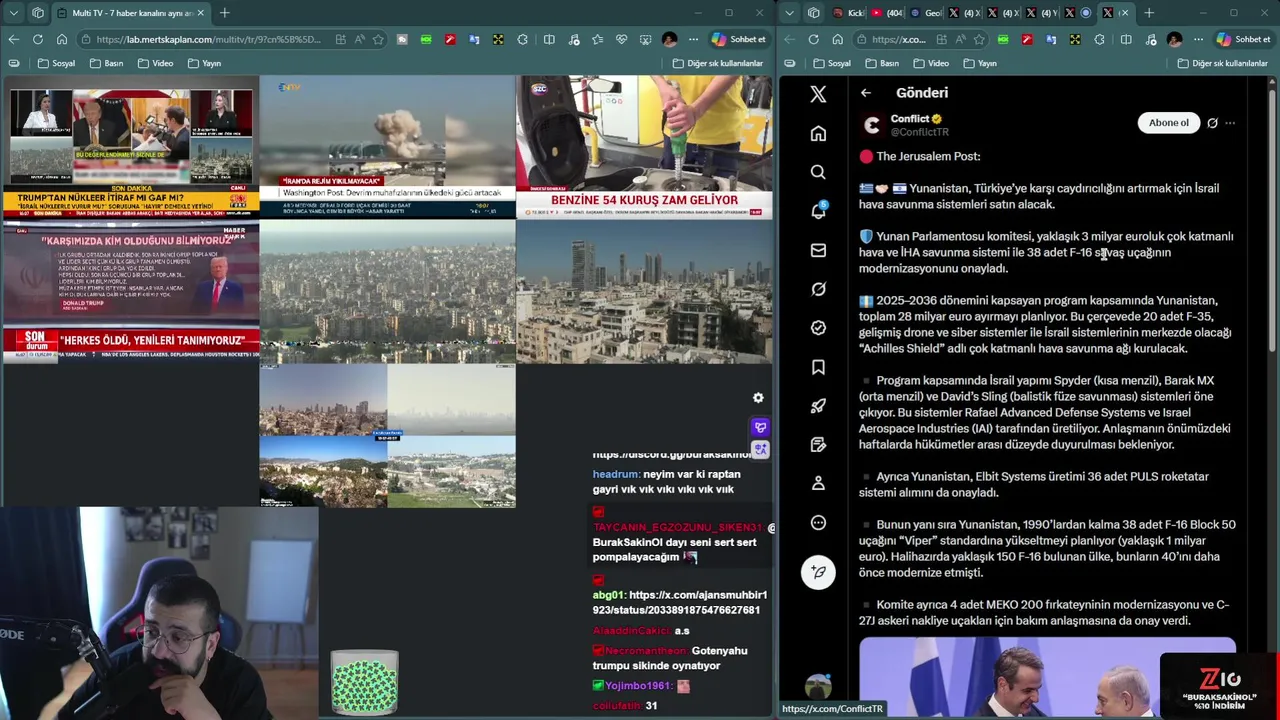The image size is (1280, 720).
Task: Click the X logo in the sidebar
Action: pyautogui.click(x=818, y=94)
